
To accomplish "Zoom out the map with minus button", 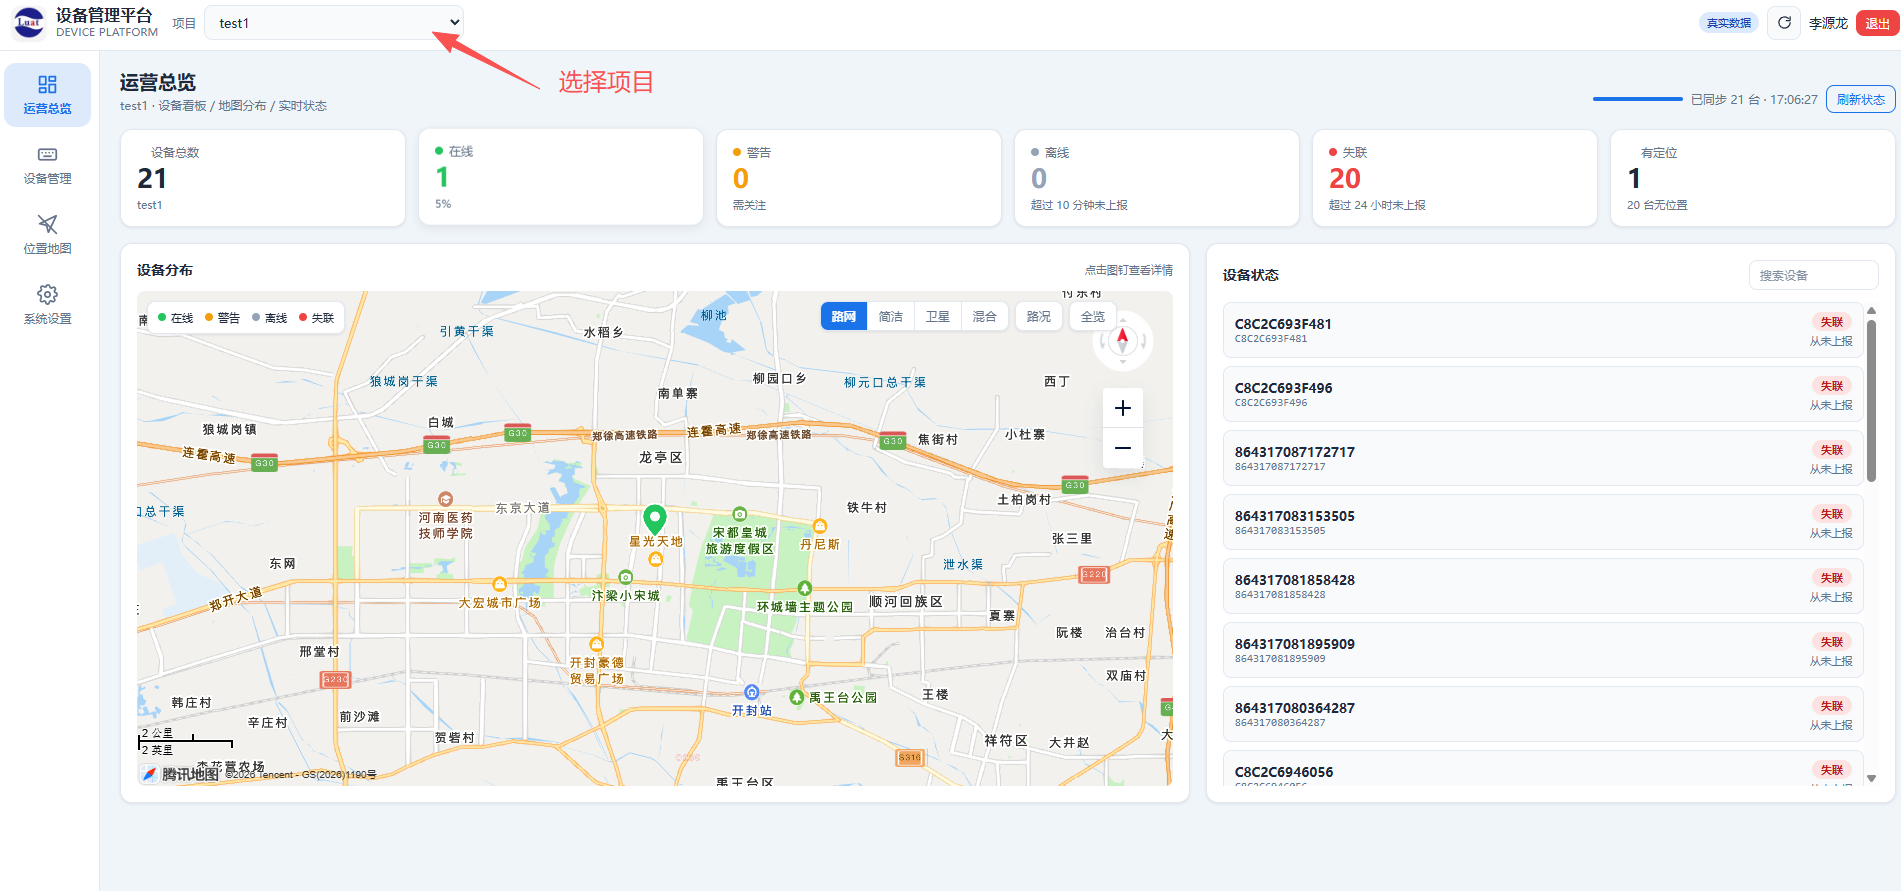I will click(1123, 448).
